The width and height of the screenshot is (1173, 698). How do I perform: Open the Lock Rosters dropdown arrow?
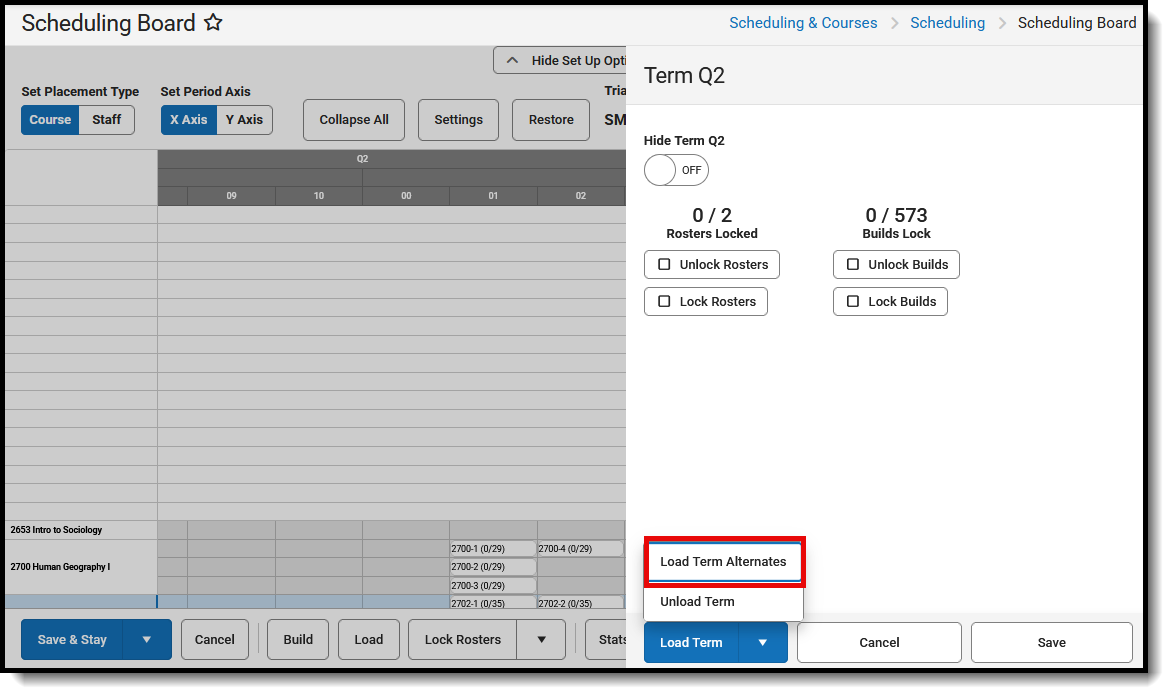coord(541,639)
